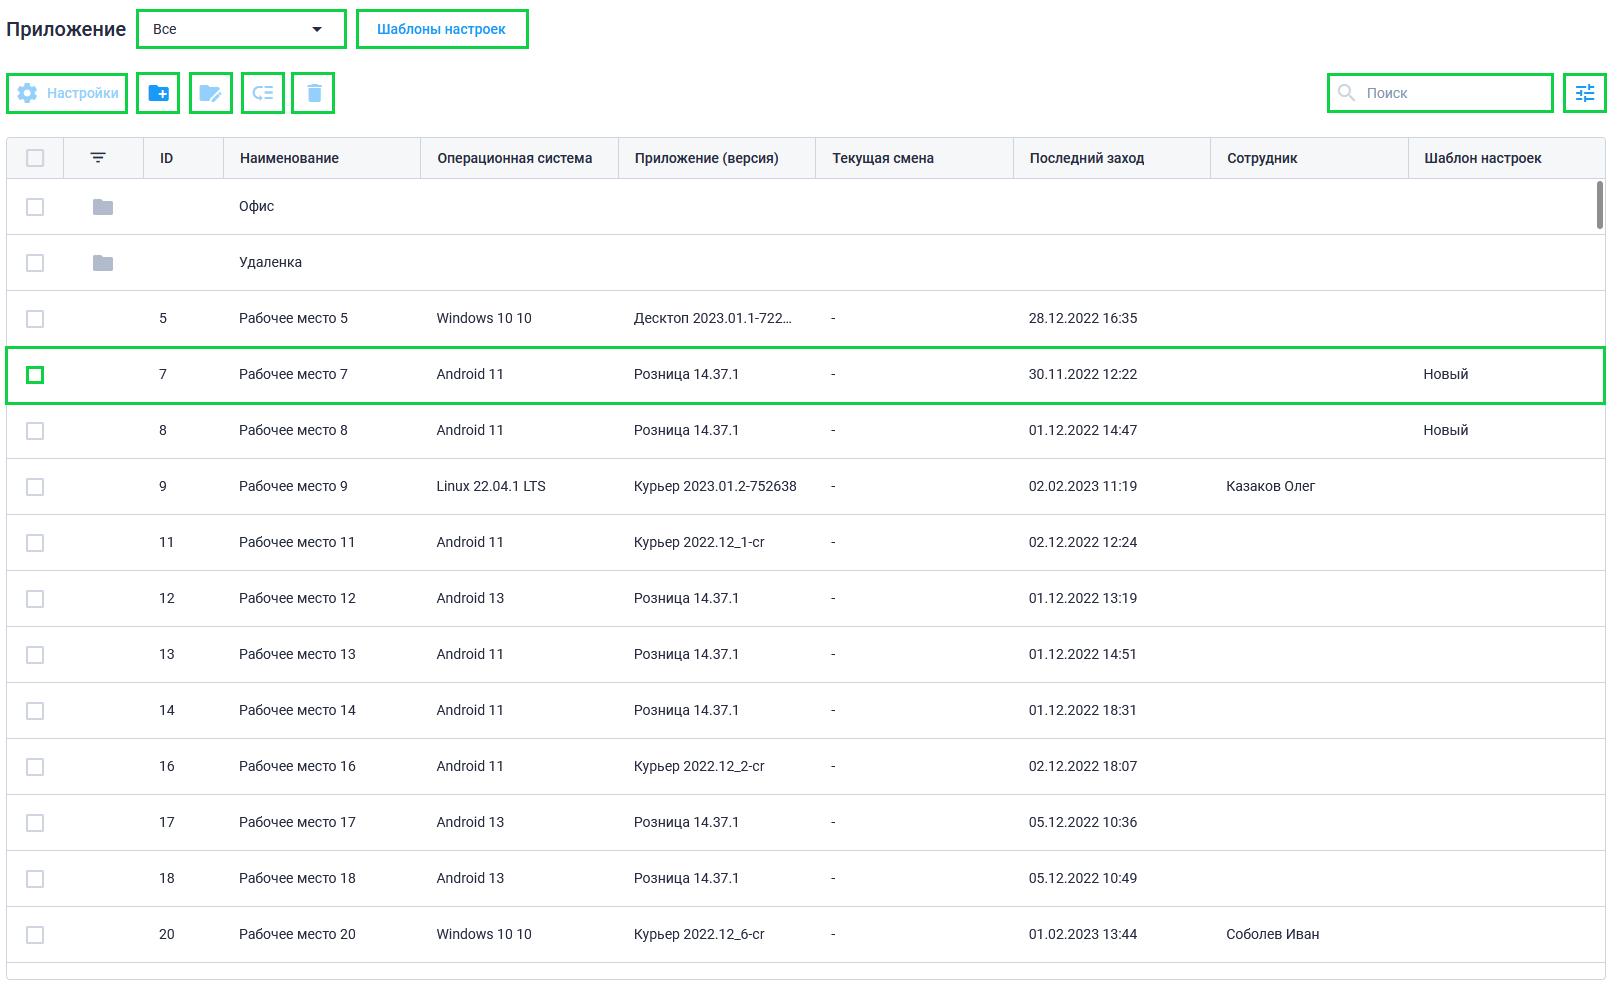Toggle the select-all checkbox in the header

tap(35, 158)
